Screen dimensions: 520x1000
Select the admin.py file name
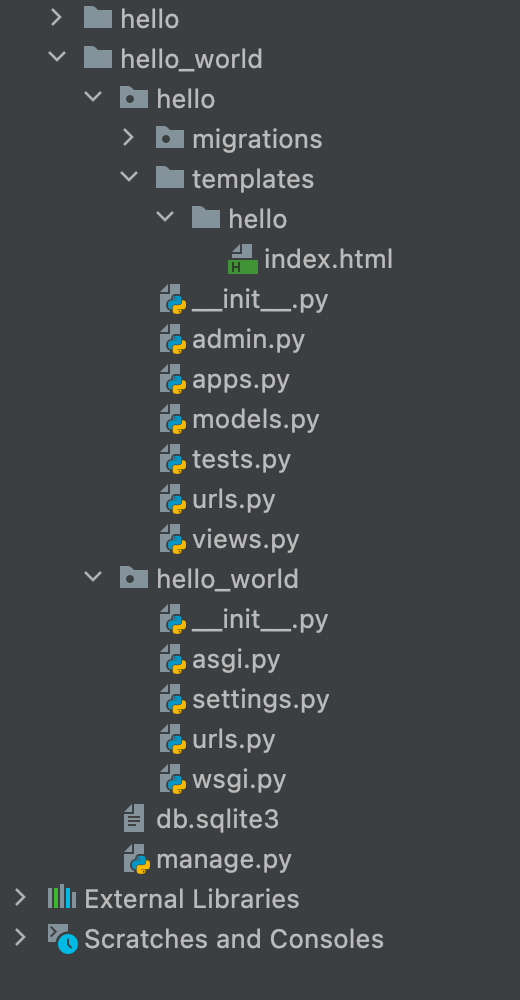point(248,340)
